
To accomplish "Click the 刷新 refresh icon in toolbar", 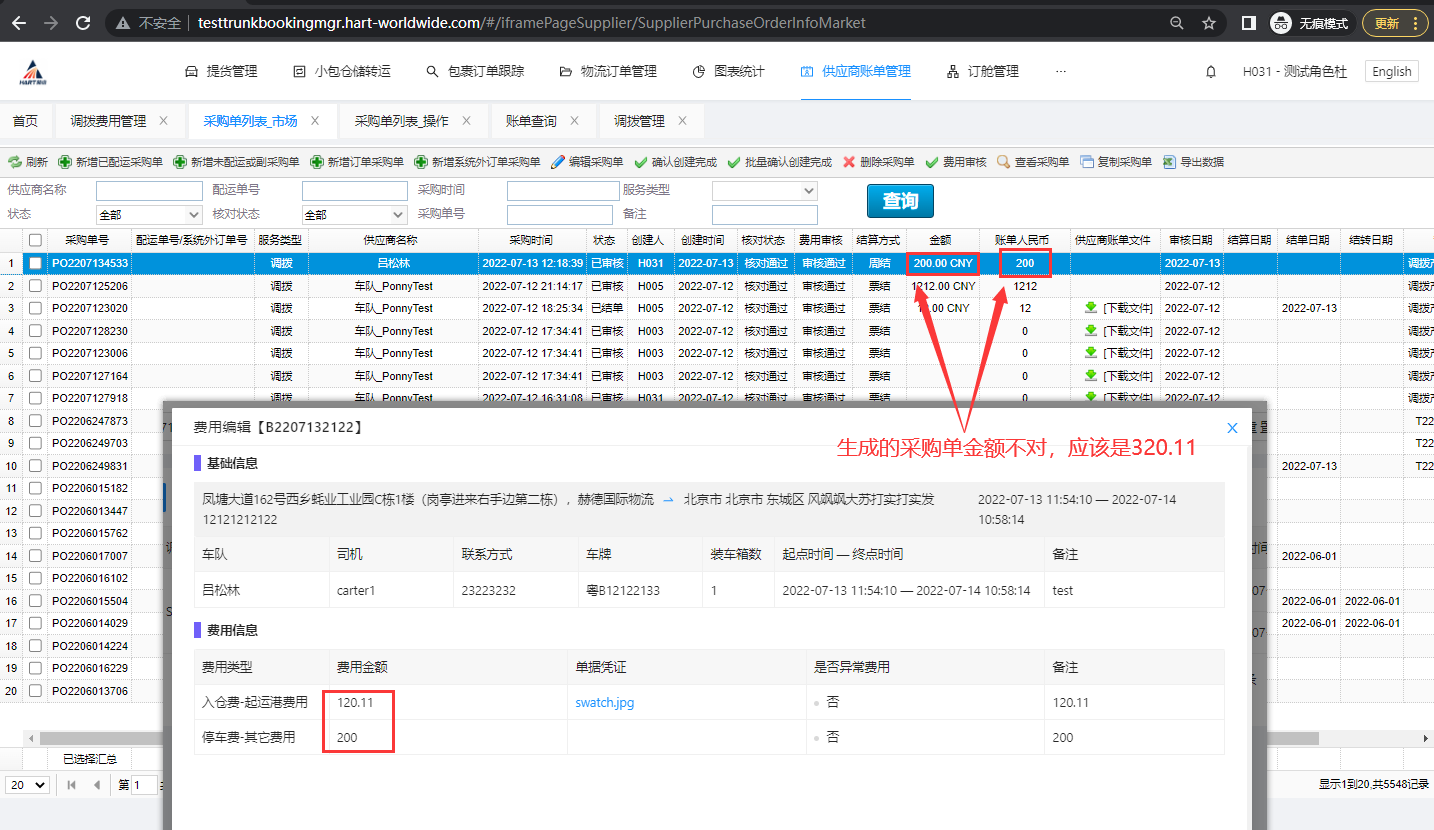I will pos(14,162).
